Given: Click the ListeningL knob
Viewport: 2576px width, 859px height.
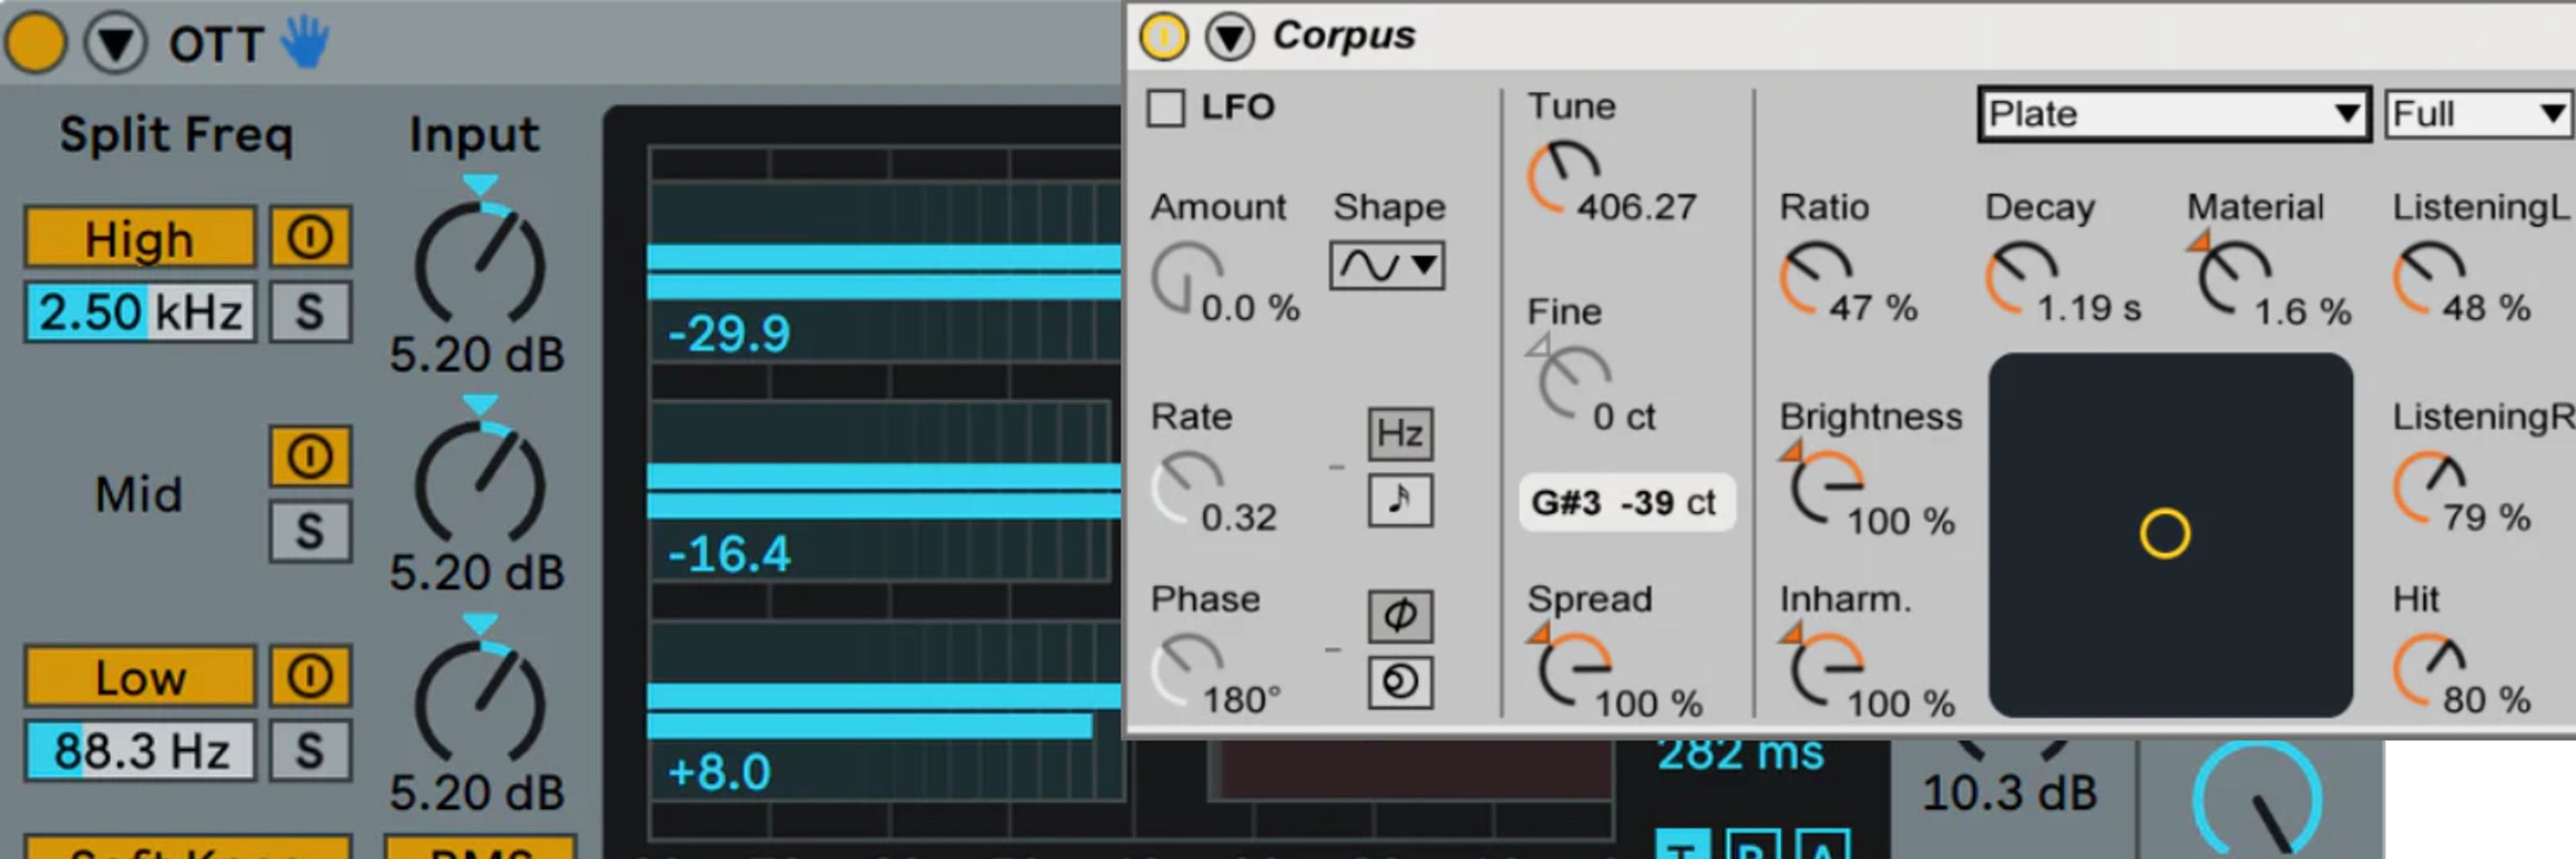Looking at the screenshot, I should pyautogui.click(x=2430, y=278).
